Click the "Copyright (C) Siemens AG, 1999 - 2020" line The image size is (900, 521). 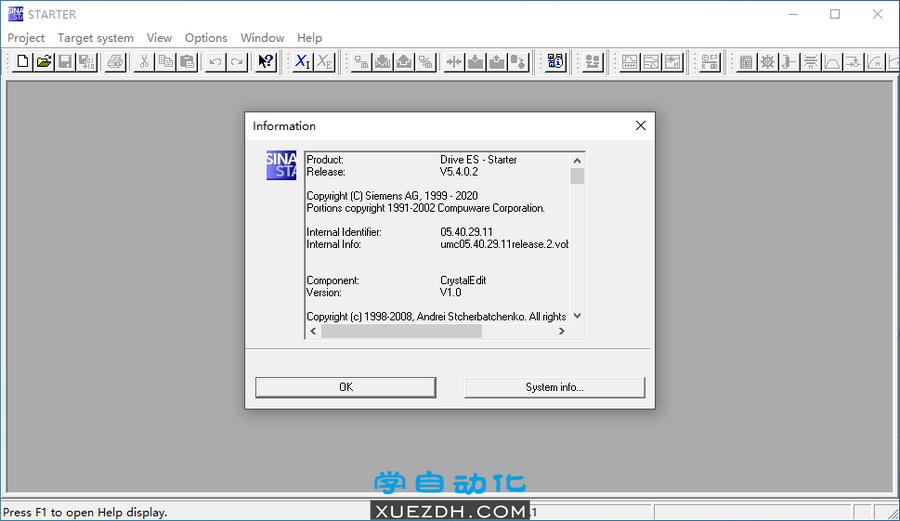[392, 196]
